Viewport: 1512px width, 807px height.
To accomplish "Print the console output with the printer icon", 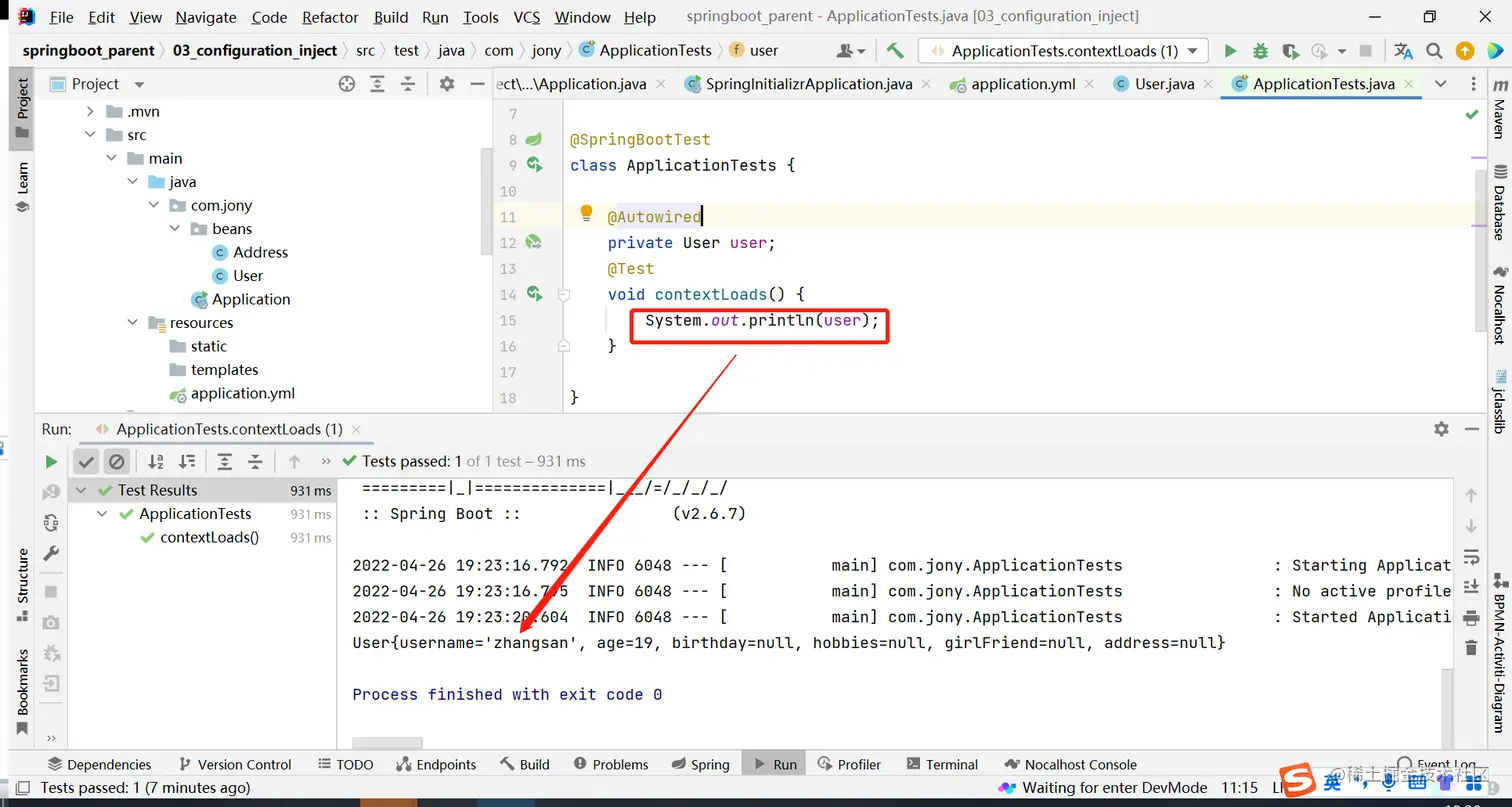I will pos(1471,617).
